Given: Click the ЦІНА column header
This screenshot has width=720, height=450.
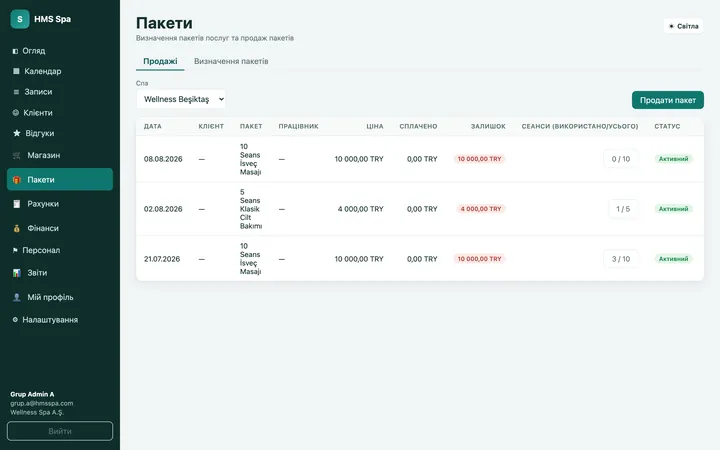Looking at the screenshot, I should point(375,126).
